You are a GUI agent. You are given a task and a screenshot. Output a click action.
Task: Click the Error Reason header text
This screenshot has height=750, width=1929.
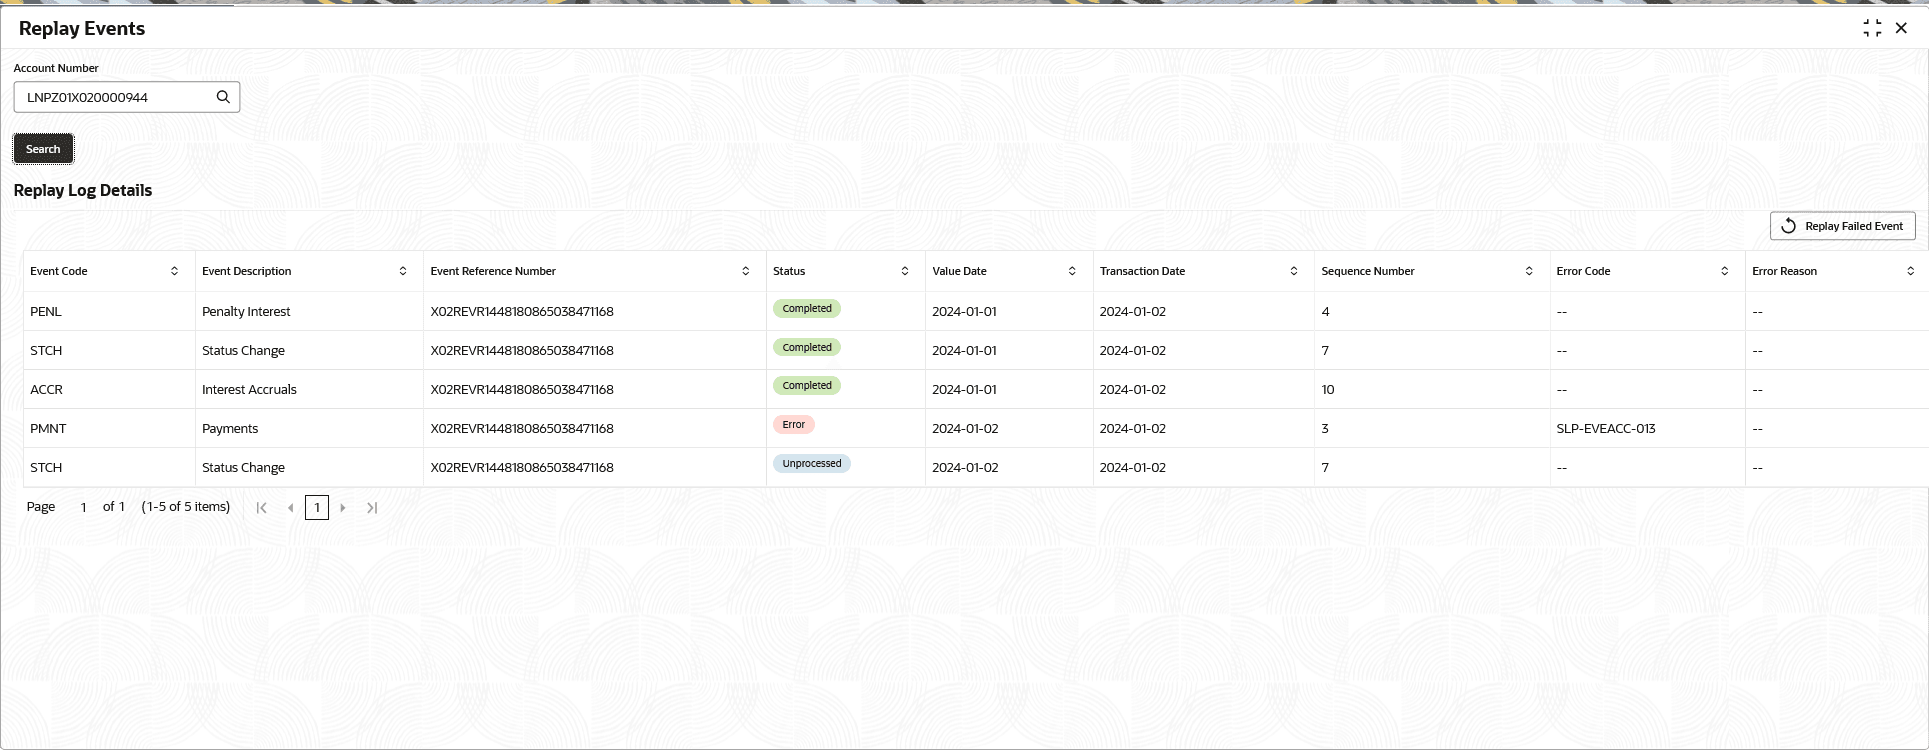(1784, 271)
